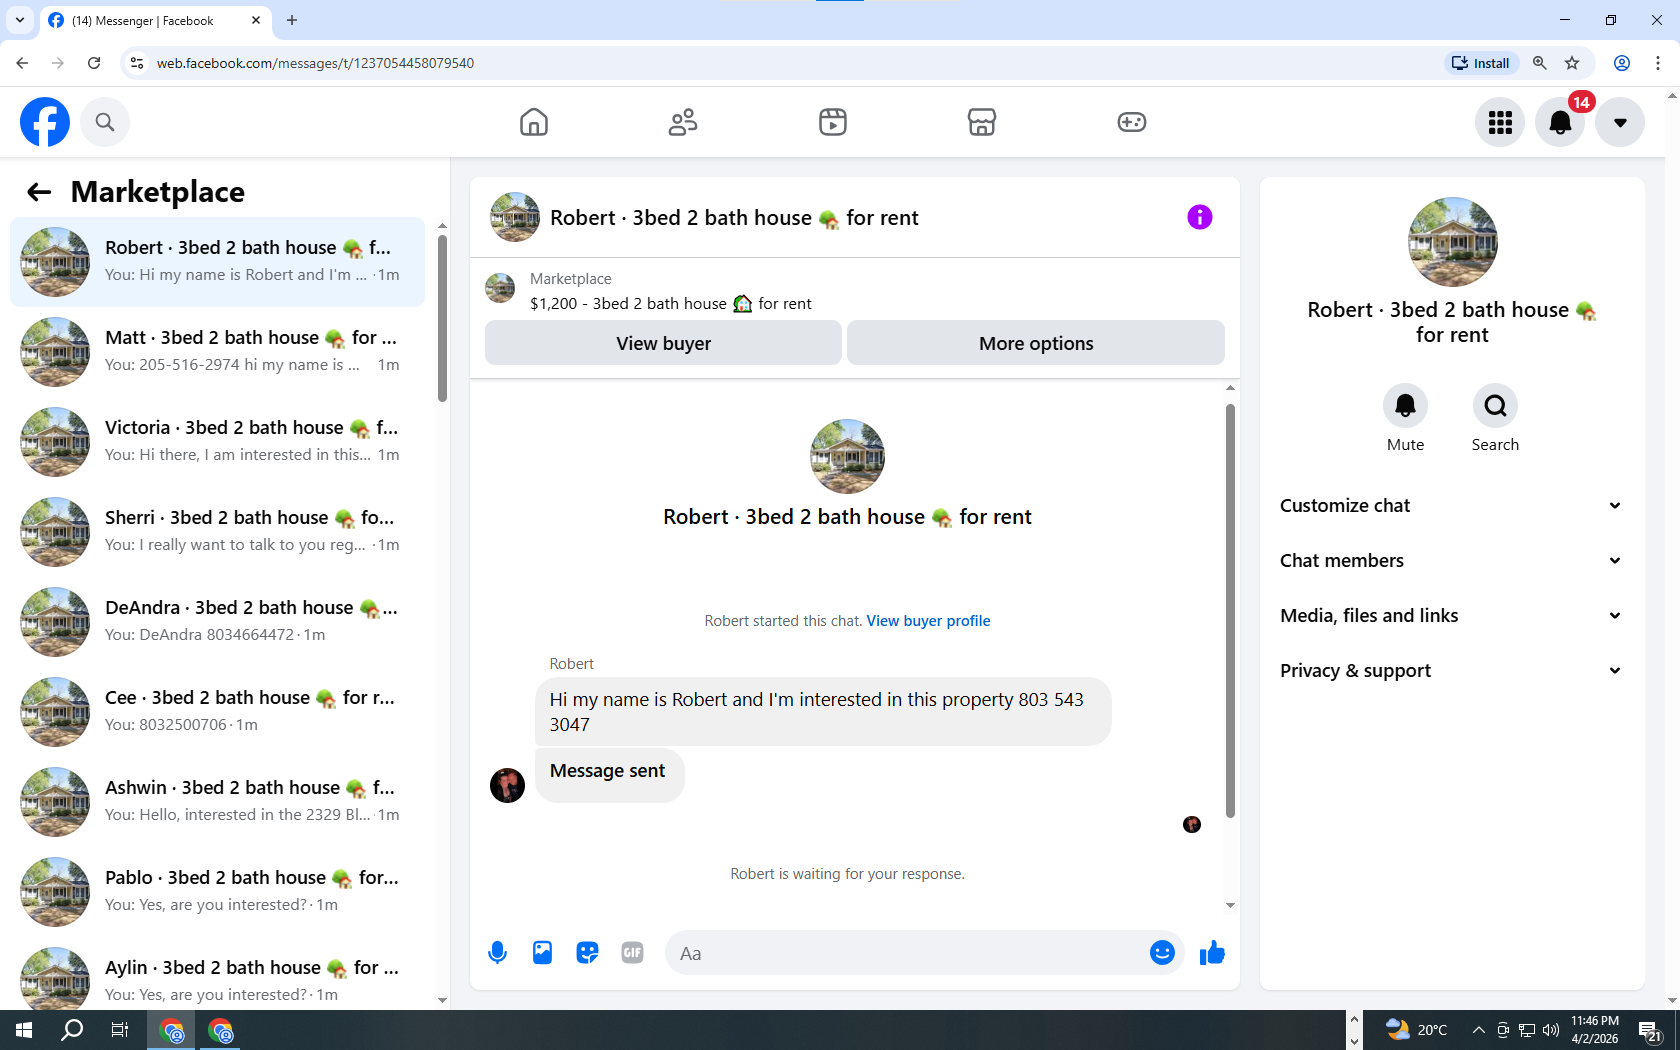Click the $1,200 listing title in the header
Image resolution: width=1680 pixels, height=1050 pixels.
[x=671, y=304]
